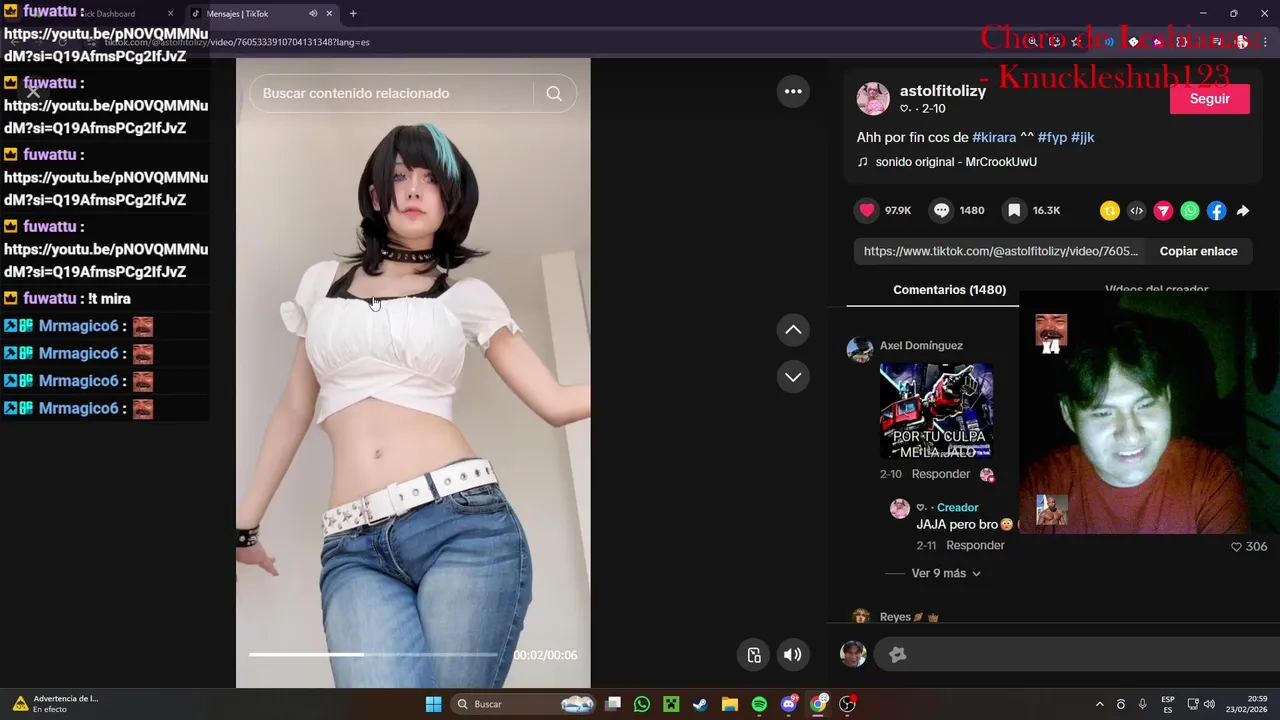
Task: Click the search magnifier in related content bar
Action: 554,93
